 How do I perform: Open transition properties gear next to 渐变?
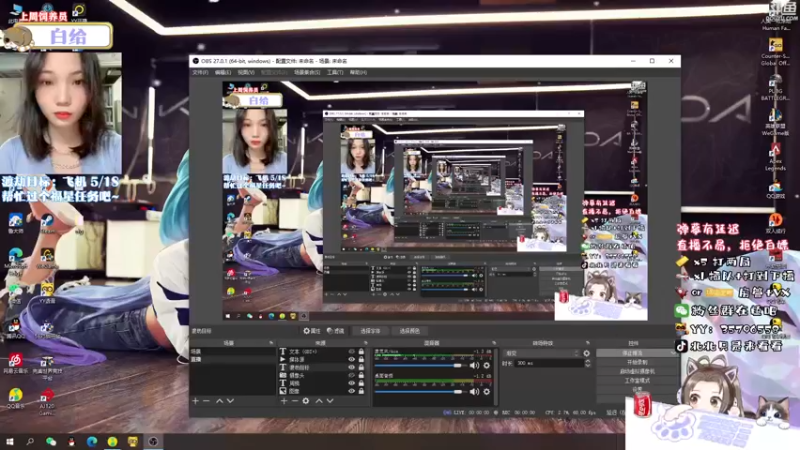(x=587, y=353)
